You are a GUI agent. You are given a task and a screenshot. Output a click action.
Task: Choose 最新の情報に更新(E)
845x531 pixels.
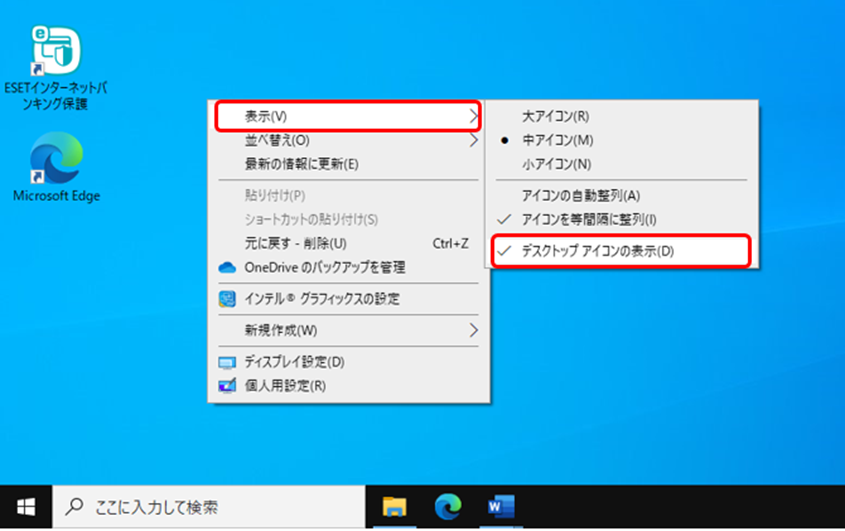point(349,164)
